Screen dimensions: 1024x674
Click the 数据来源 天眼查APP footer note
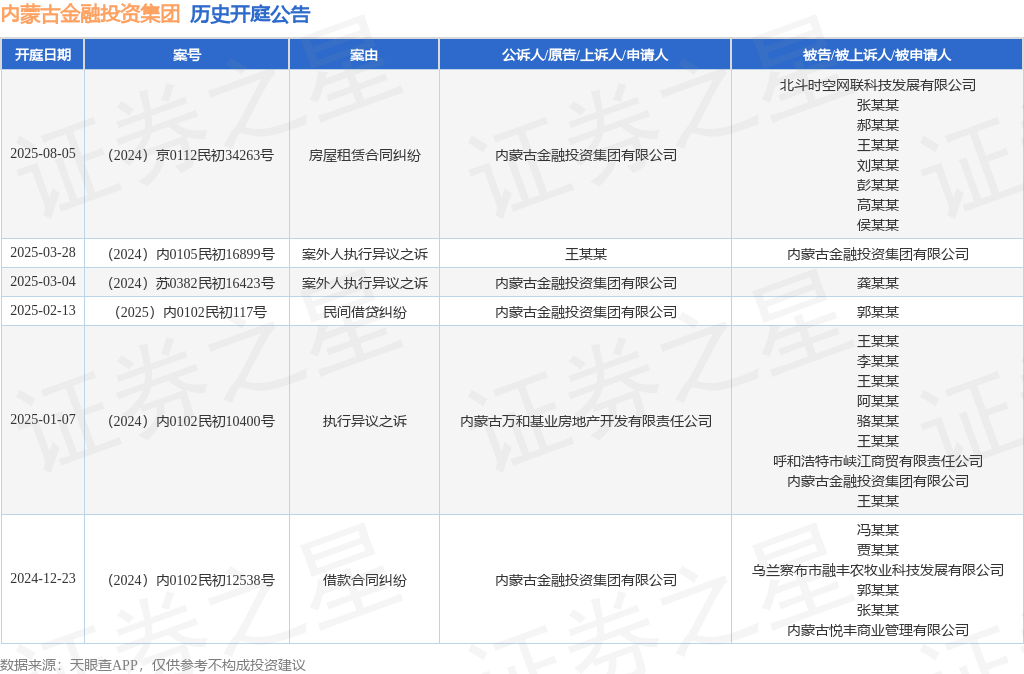153,666
